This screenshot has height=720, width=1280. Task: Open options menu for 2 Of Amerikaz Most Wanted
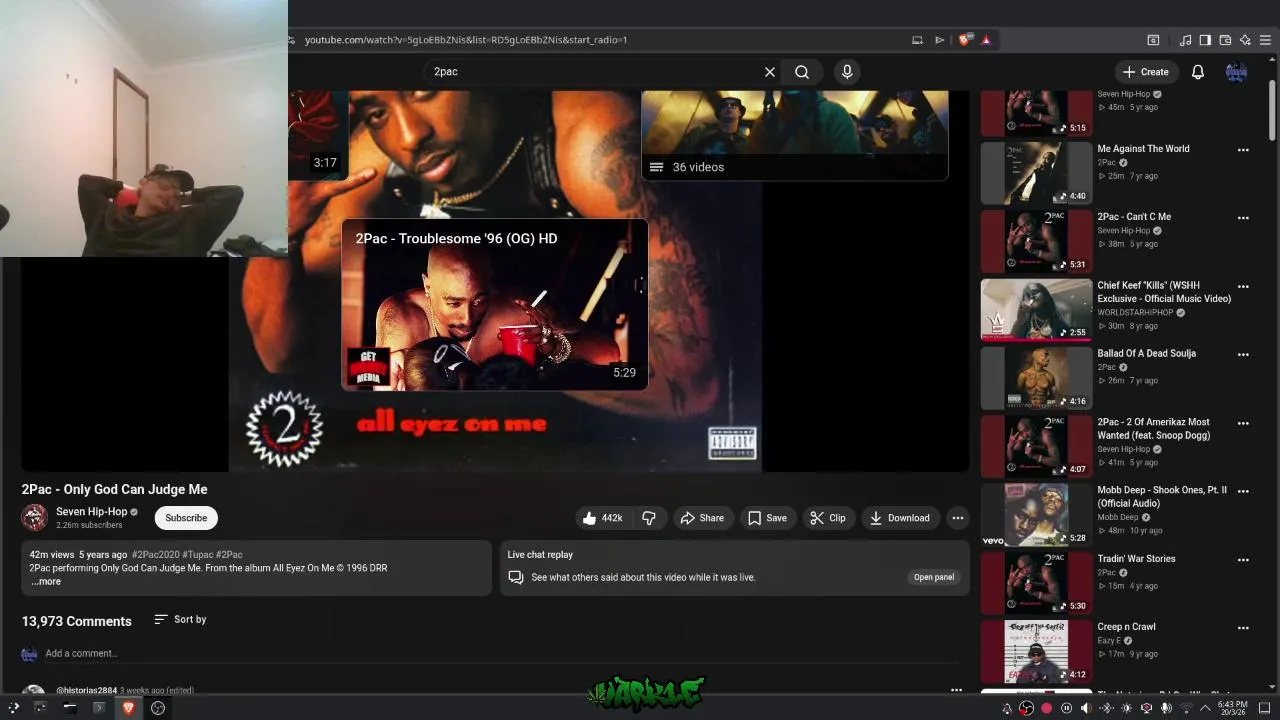1243,423
